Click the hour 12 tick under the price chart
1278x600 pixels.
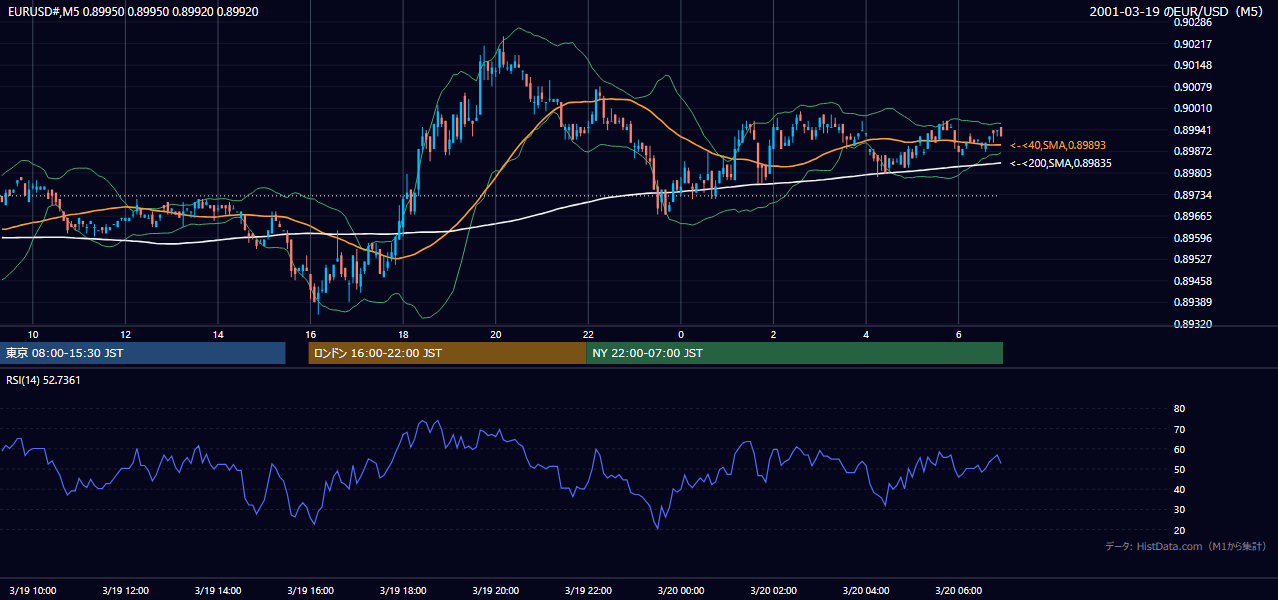pos(125,334)
